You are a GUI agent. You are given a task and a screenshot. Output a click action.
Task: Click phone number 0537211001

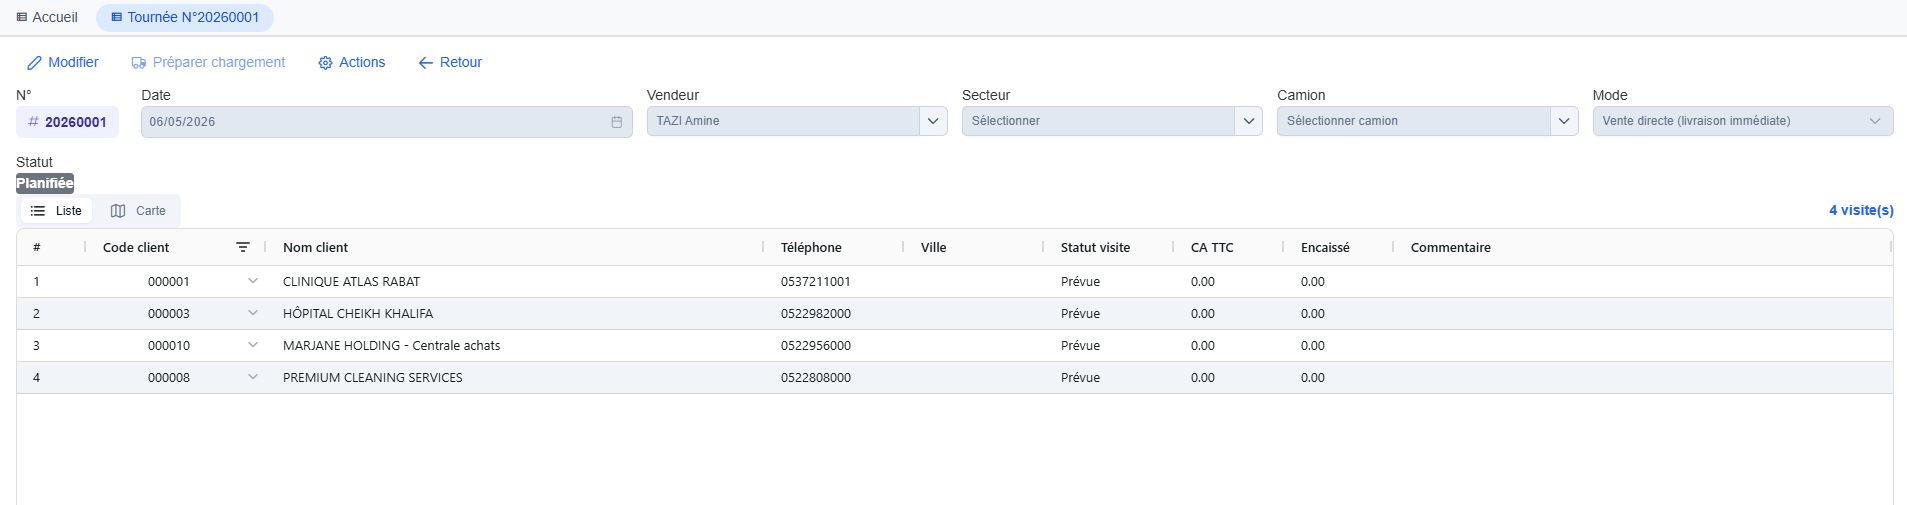pyautogui.click(x=815, y=282)
